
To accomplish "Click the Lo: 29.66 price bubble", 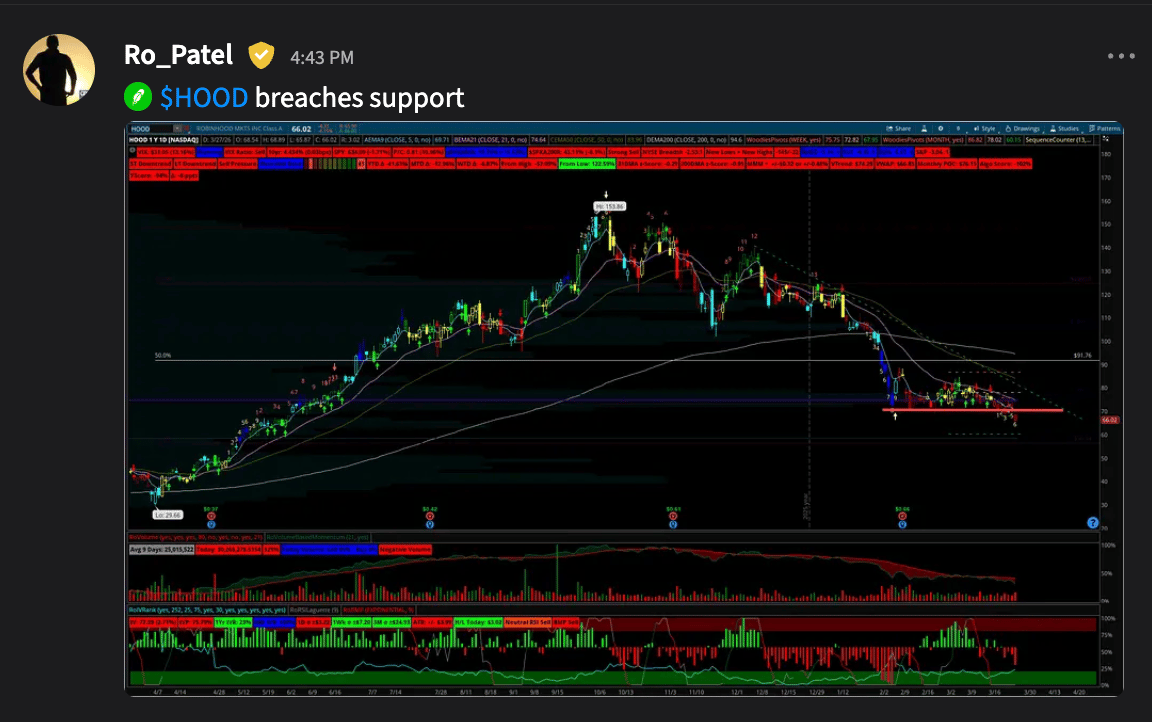I will coord(168,515).
